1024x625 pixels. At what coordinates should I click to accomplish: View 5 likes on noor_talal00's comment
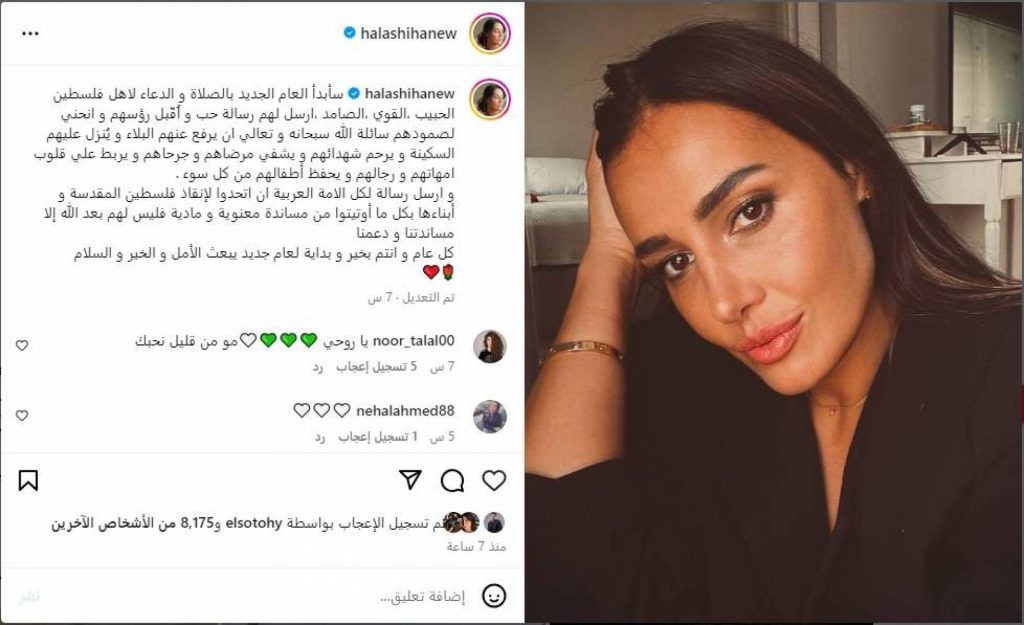point(377,366)
